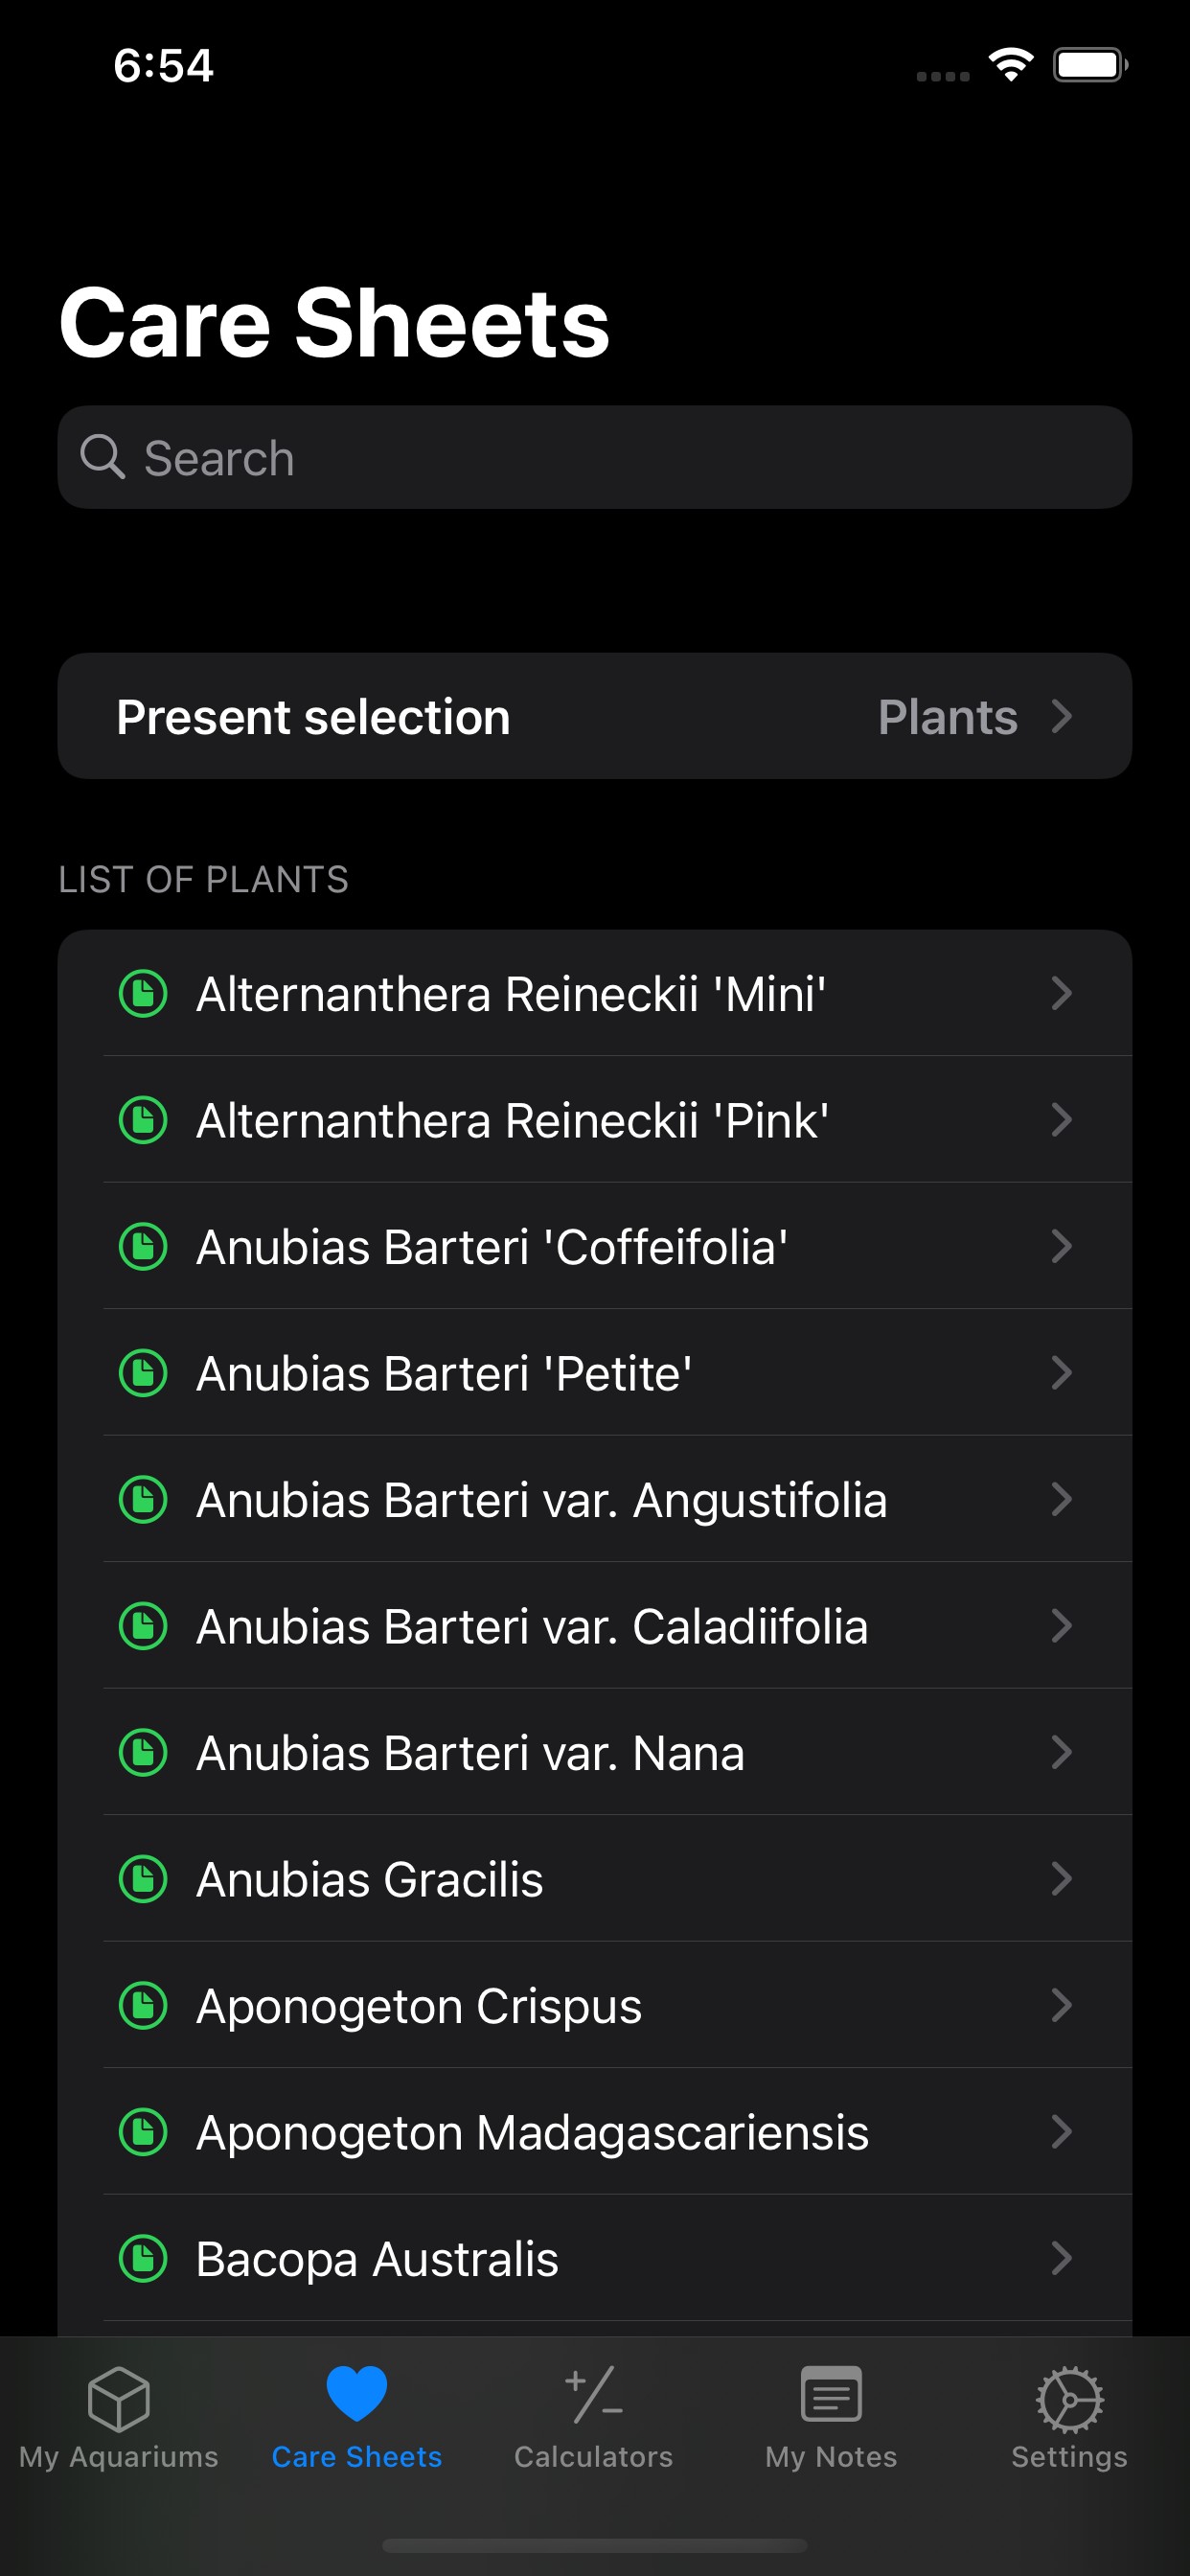Screen dimensions: 1190x2576
Task: Tap green sheet icon beside Aponogeton Crispus
Action: click(143, 2005)
